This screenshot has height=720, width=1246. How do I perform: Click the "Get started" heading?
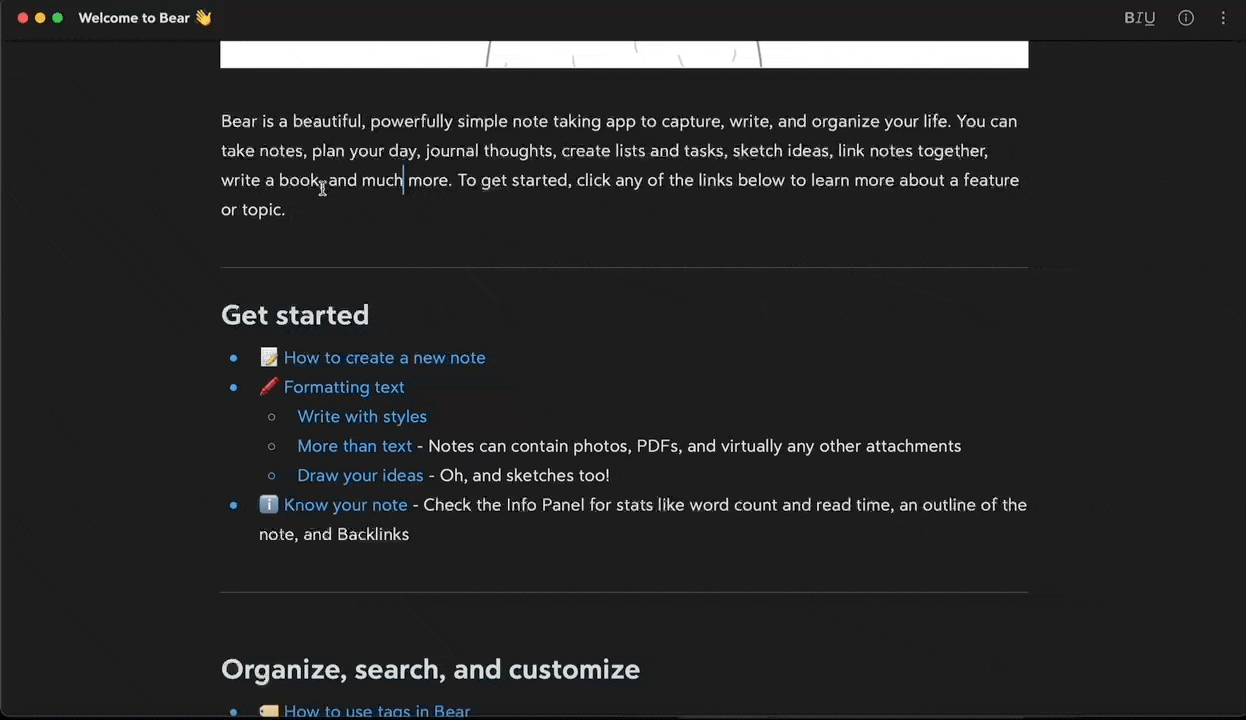(x=295, y=315)
